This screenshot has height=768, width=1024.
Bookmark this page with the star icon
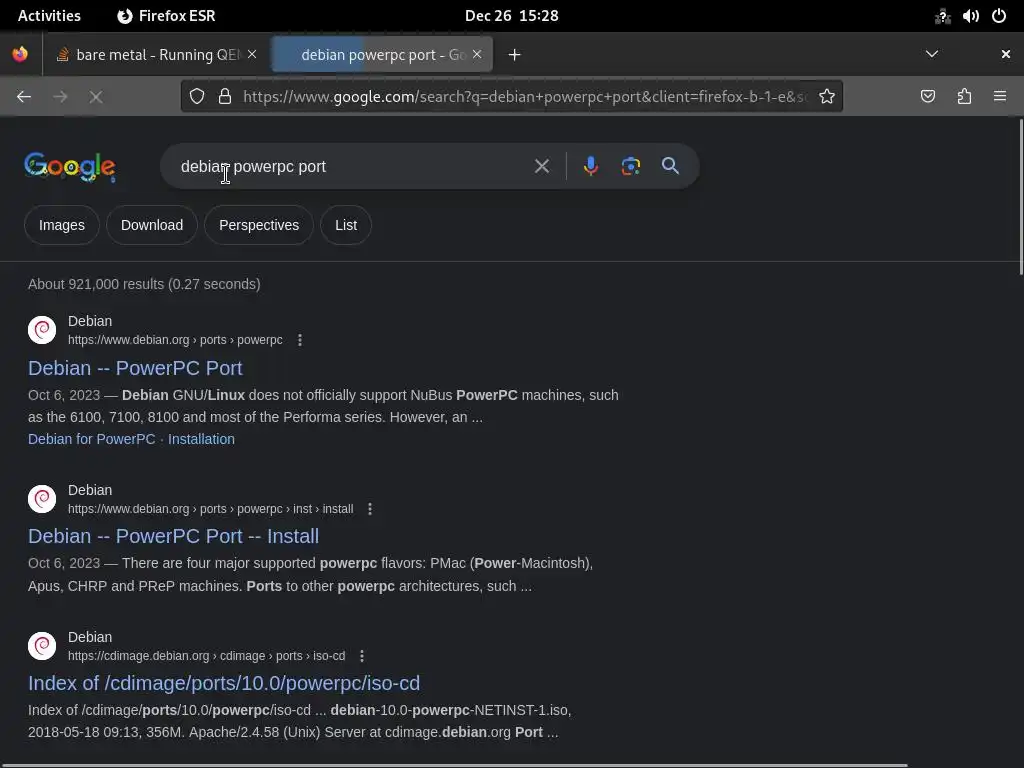[827, 97]
